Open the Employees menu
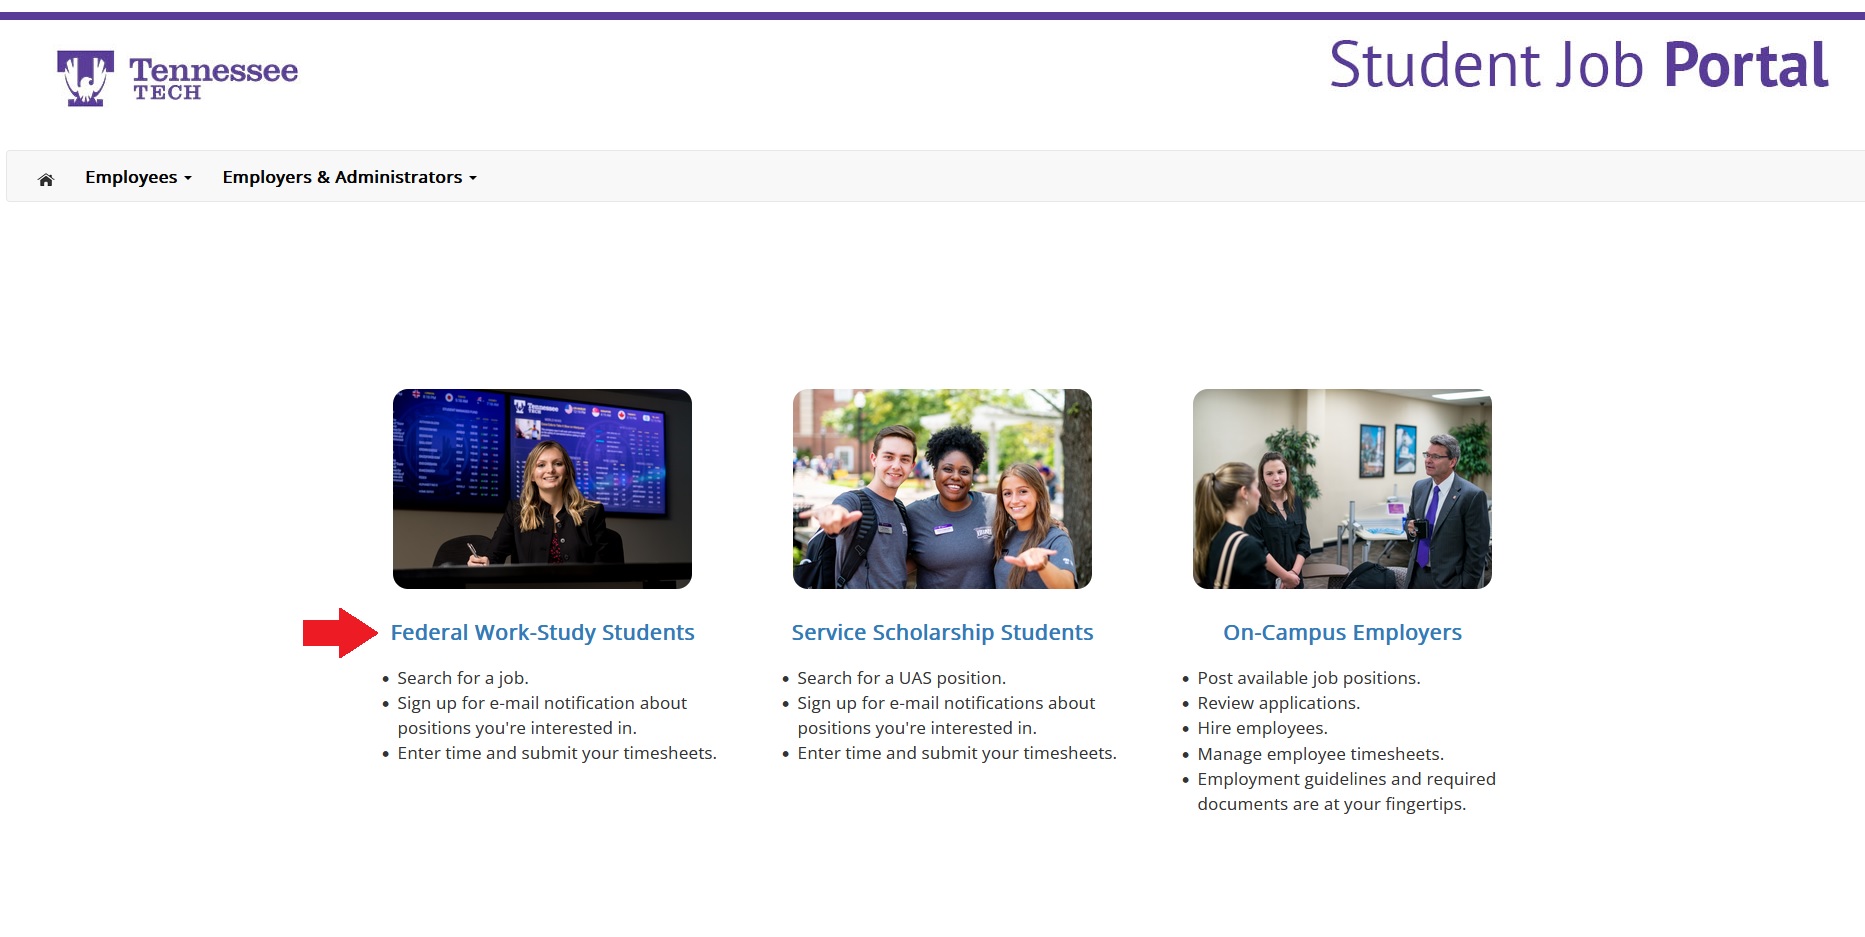This screenshot has width=1865, height=937. 131,177
